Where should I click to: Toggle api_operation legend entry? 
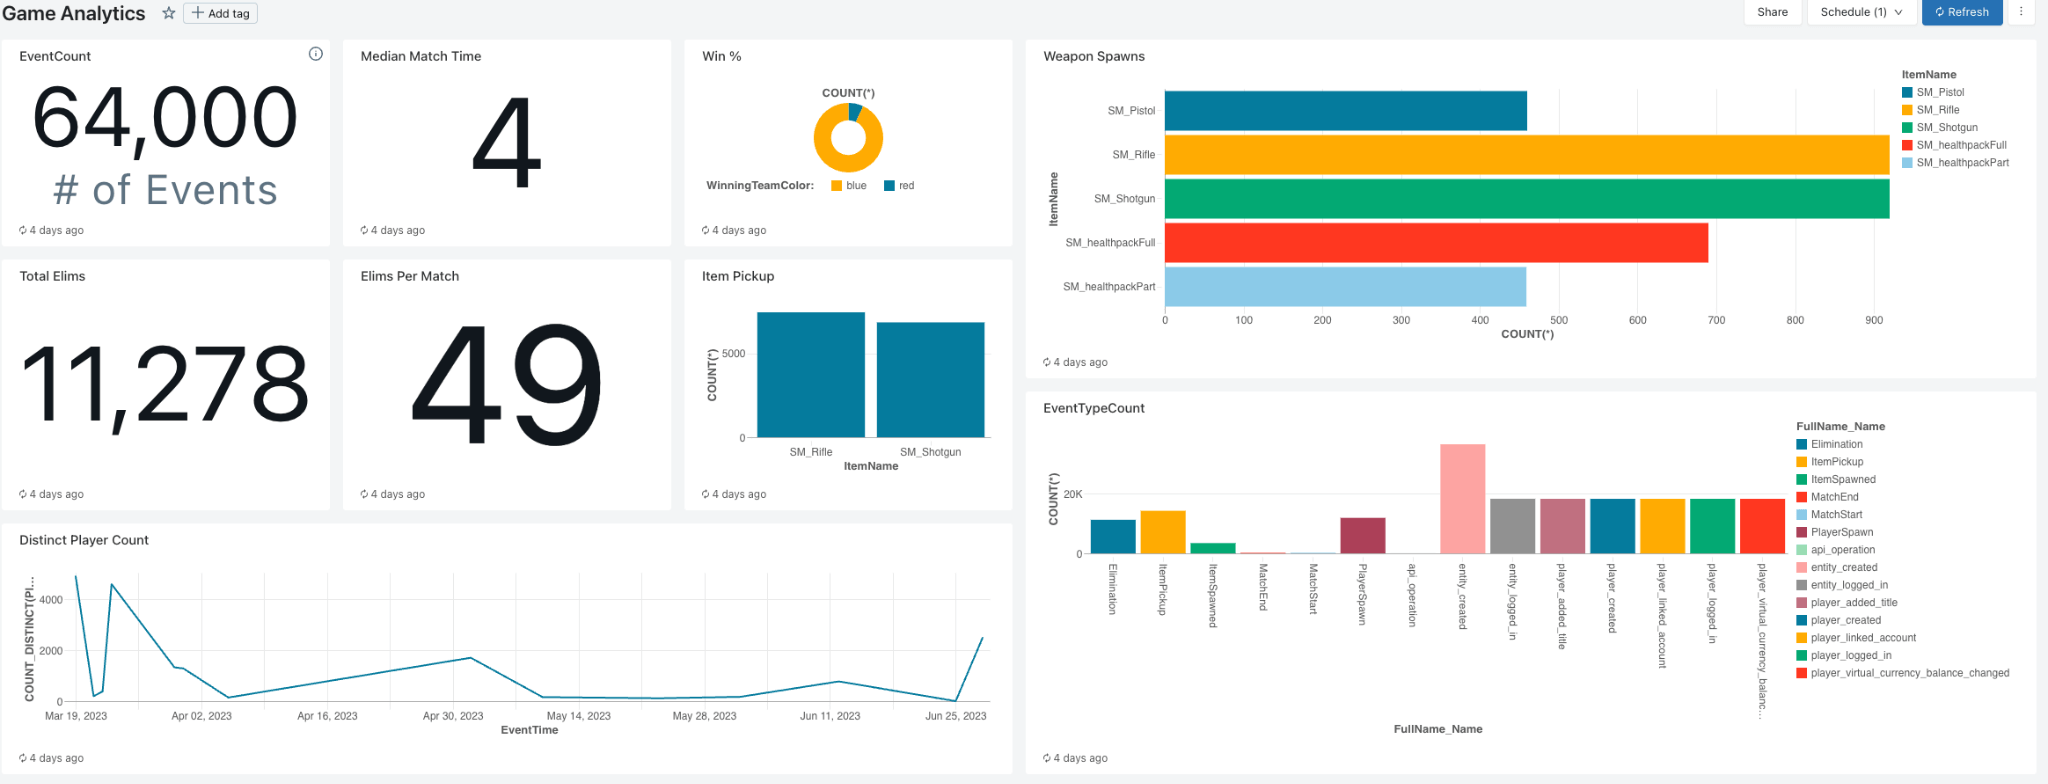point(1836,550)
